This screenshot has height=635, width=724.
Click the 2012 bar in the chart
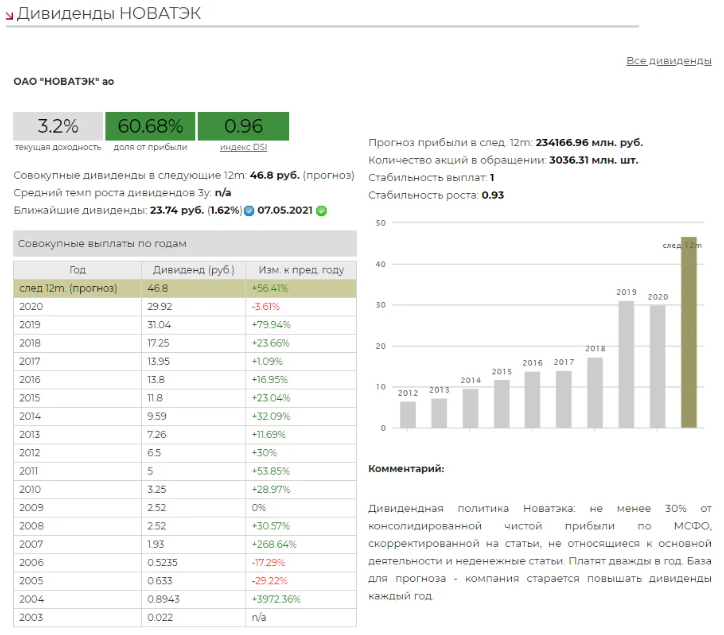(x=408, y=414)
